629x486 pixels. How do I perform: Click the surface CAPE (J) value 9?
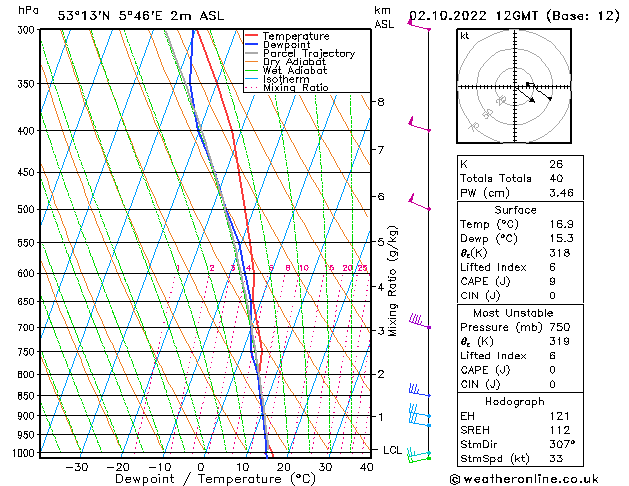click(552, 281)
